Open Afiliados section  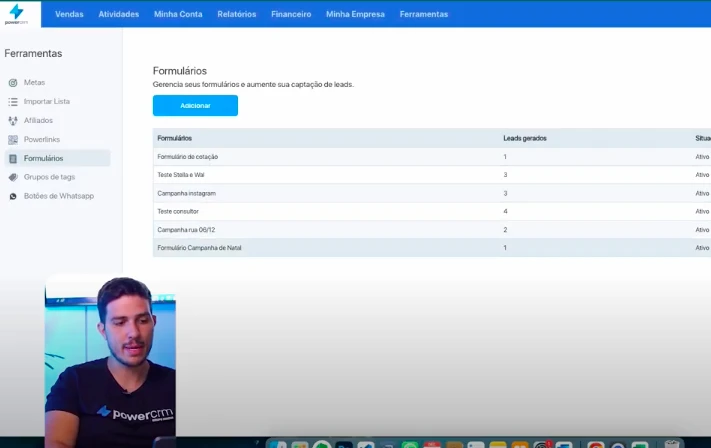point(39,121)
